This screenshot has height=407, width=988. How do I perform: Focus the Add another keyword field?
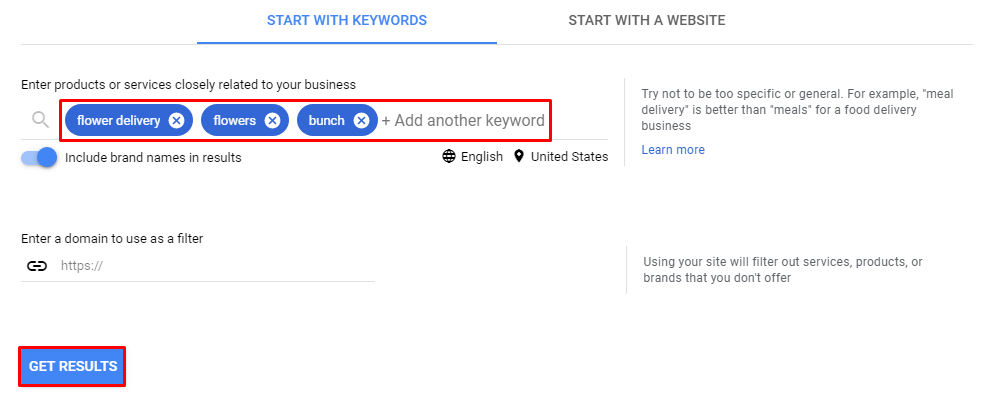coord(463,120)
